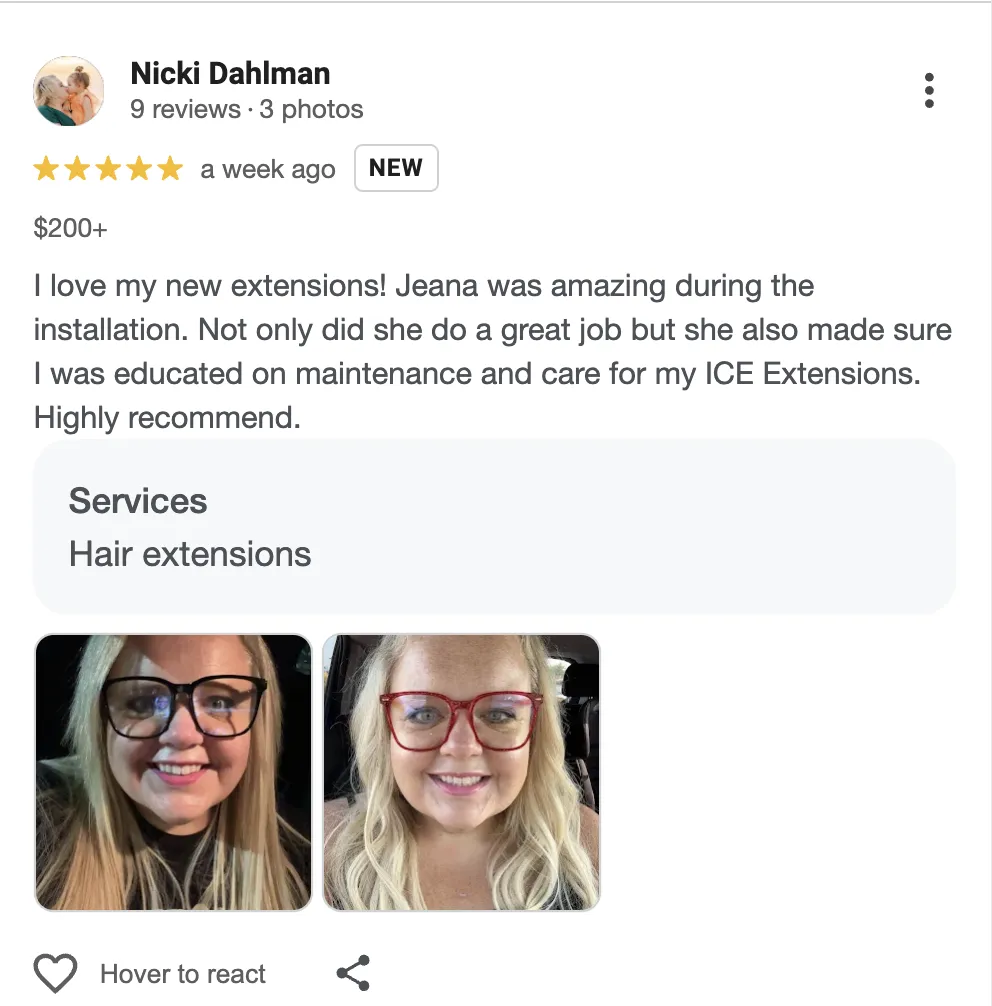Click the NEW badge
Image resolution: width=992 pixels, height=1006 pixels.
[396, 168]
